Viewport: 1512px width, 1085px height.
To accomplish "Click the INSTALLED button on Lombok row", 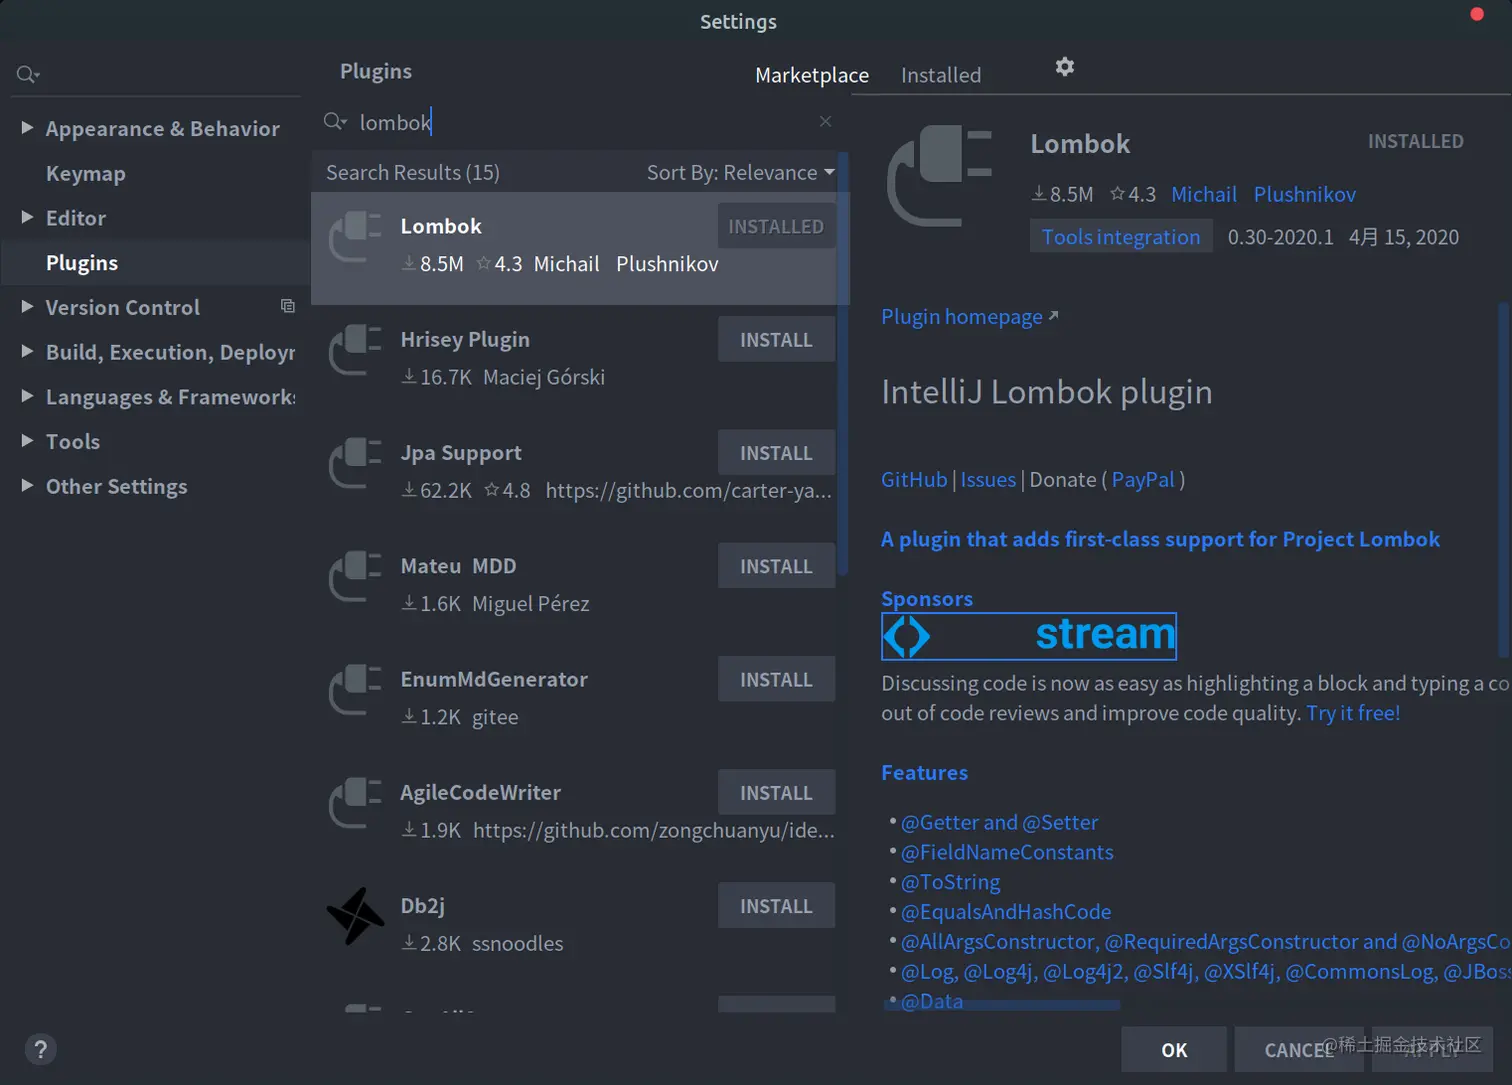I will pos(776,226).
